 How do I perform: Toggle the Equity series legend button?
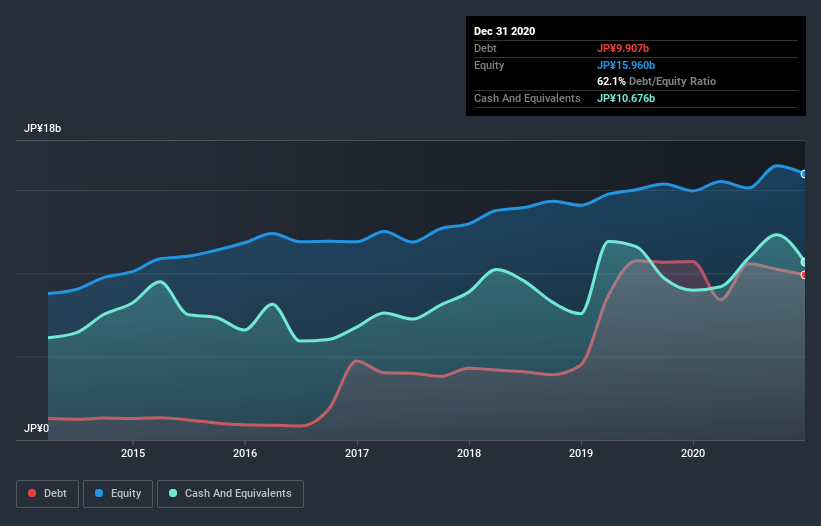(118, 494)
